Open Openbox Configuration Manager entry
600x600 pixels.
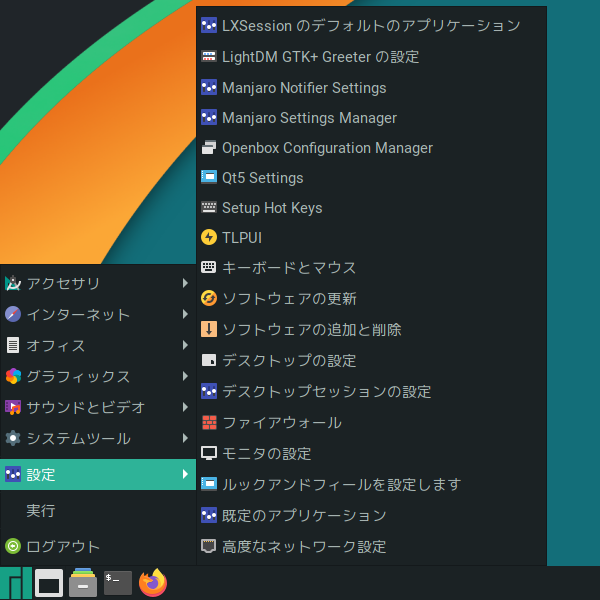pos(371,148)
